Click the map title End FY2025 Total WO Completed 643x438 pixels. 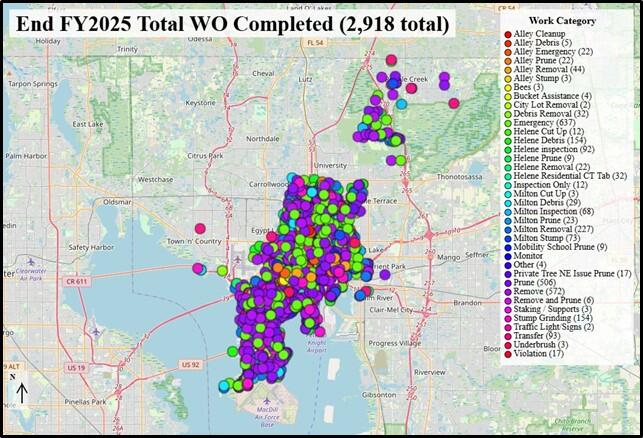click(233, 24)
